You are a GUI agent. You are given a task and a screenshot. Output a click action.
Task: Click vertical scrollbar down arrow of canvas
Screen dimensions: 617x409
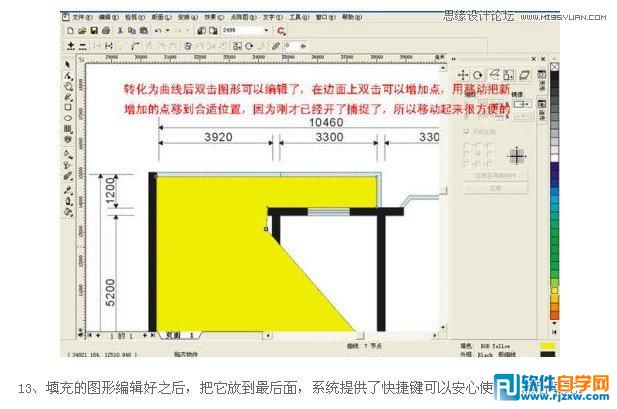click(443, 328)
